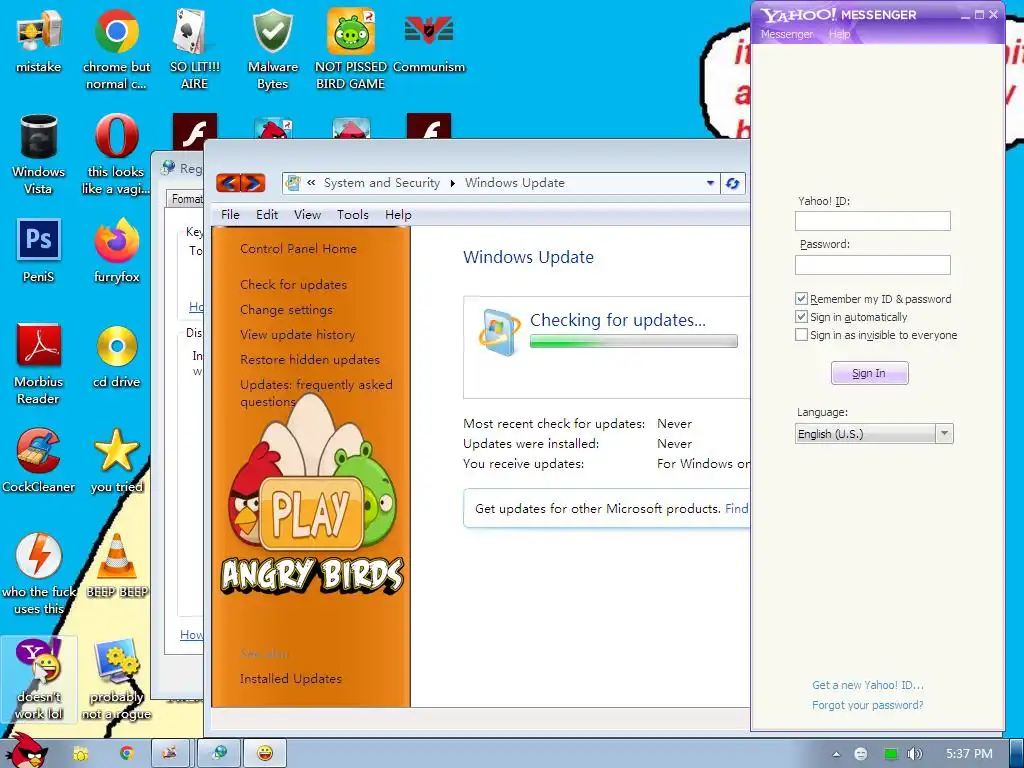Click Find link for other Microsoft products

click(737, 508)
